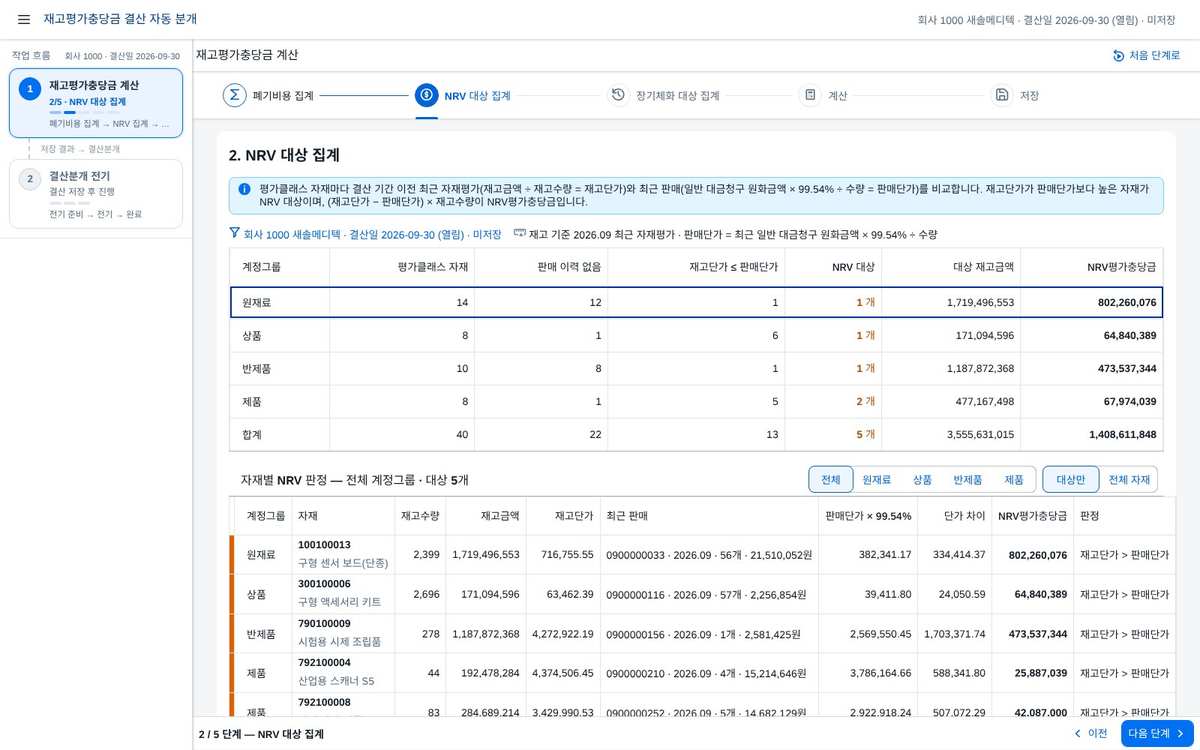Screen dimensions: 1200x750
Task: Filter items by 반제품 account group
Action: [x=970, y=480]
